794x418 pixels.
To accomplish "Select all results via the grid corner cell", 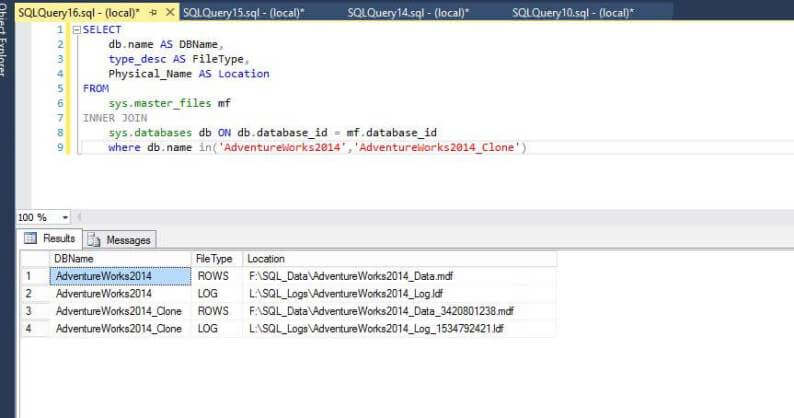I will [34, 258].
